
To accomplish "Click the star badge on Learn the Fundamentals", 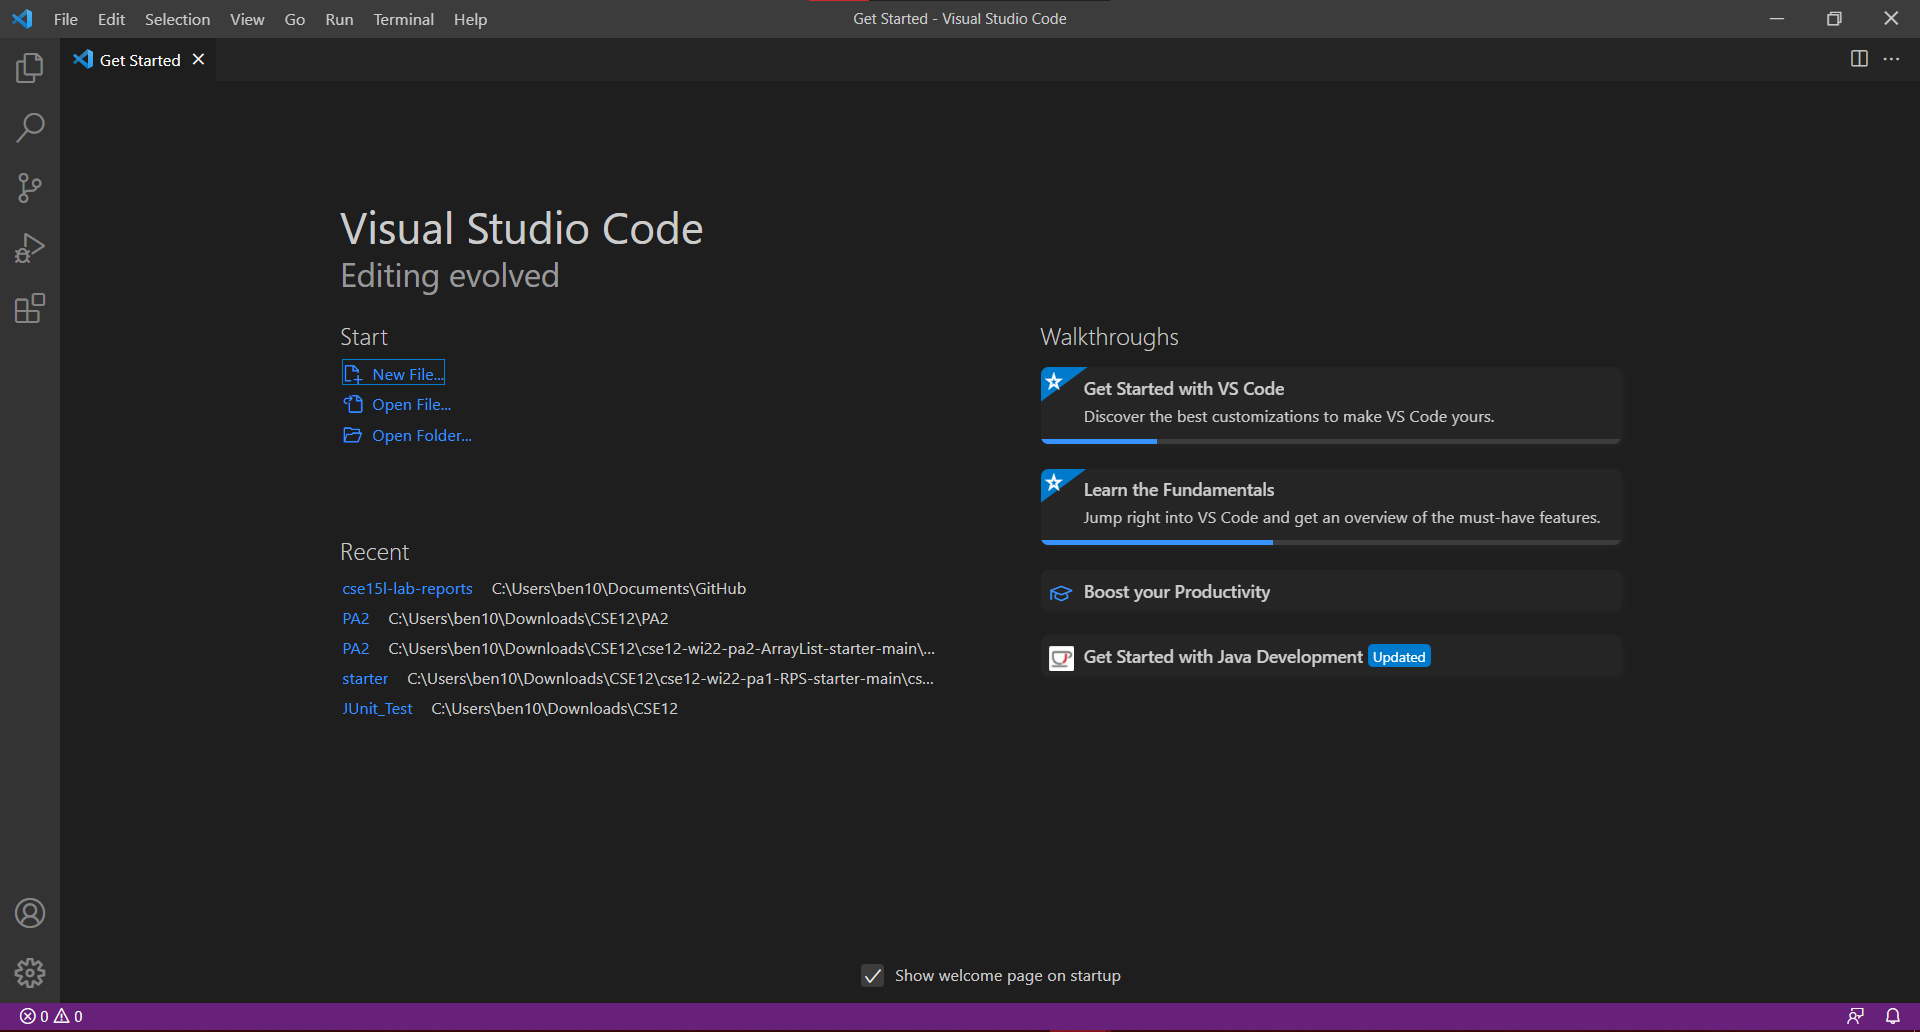I will pos(1054,483).
